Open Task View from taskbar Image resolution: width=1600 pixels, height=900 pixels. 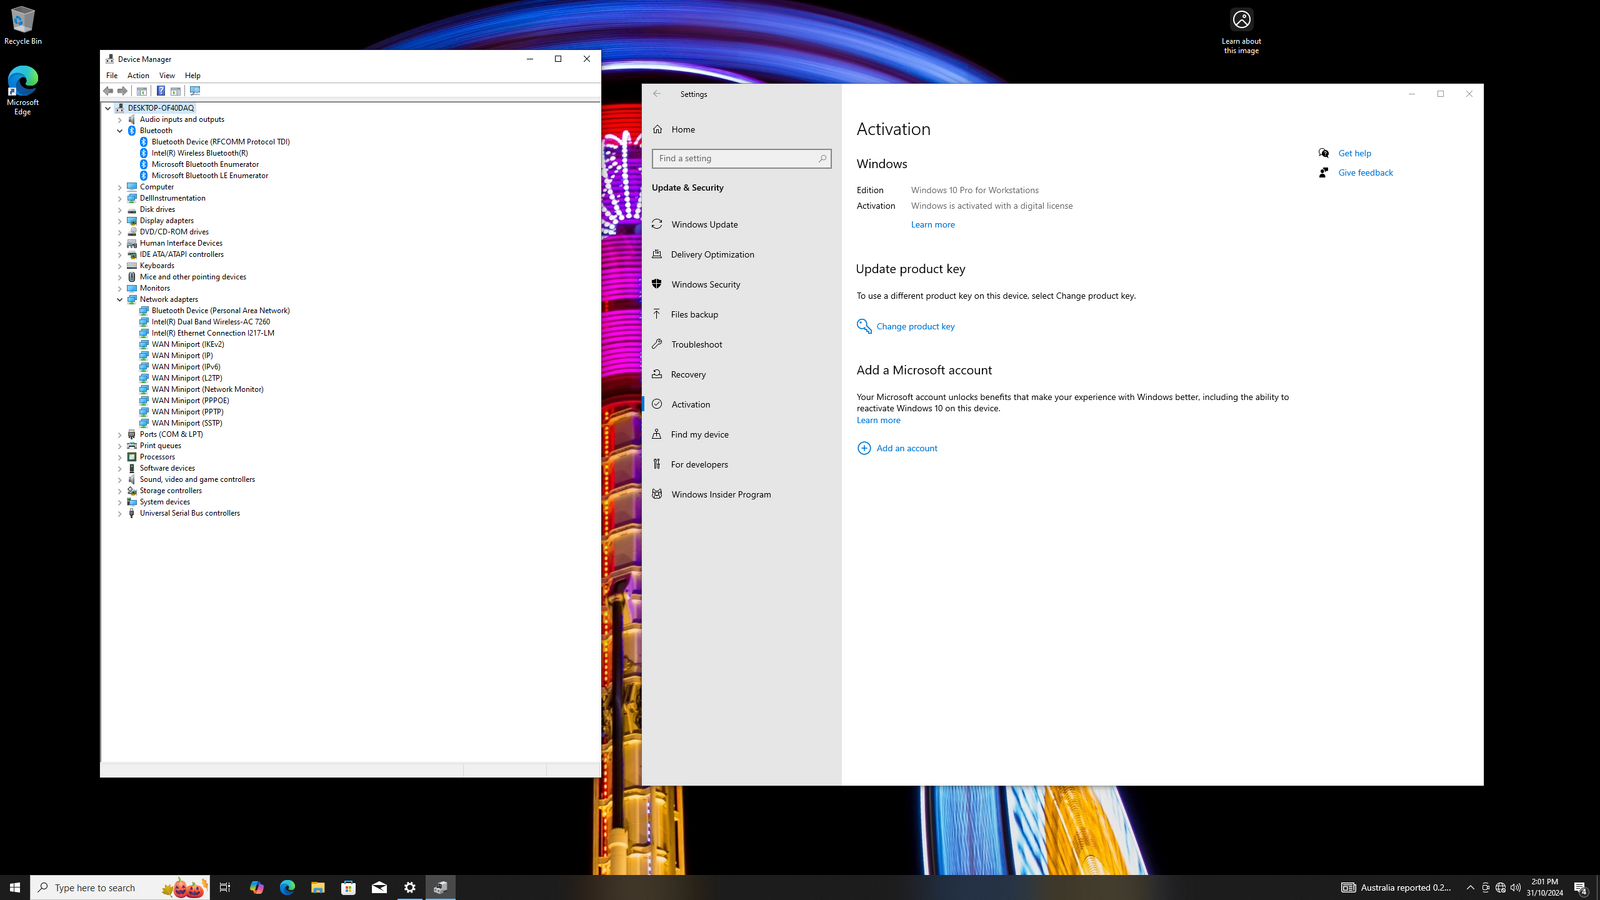tap(225, 888)
